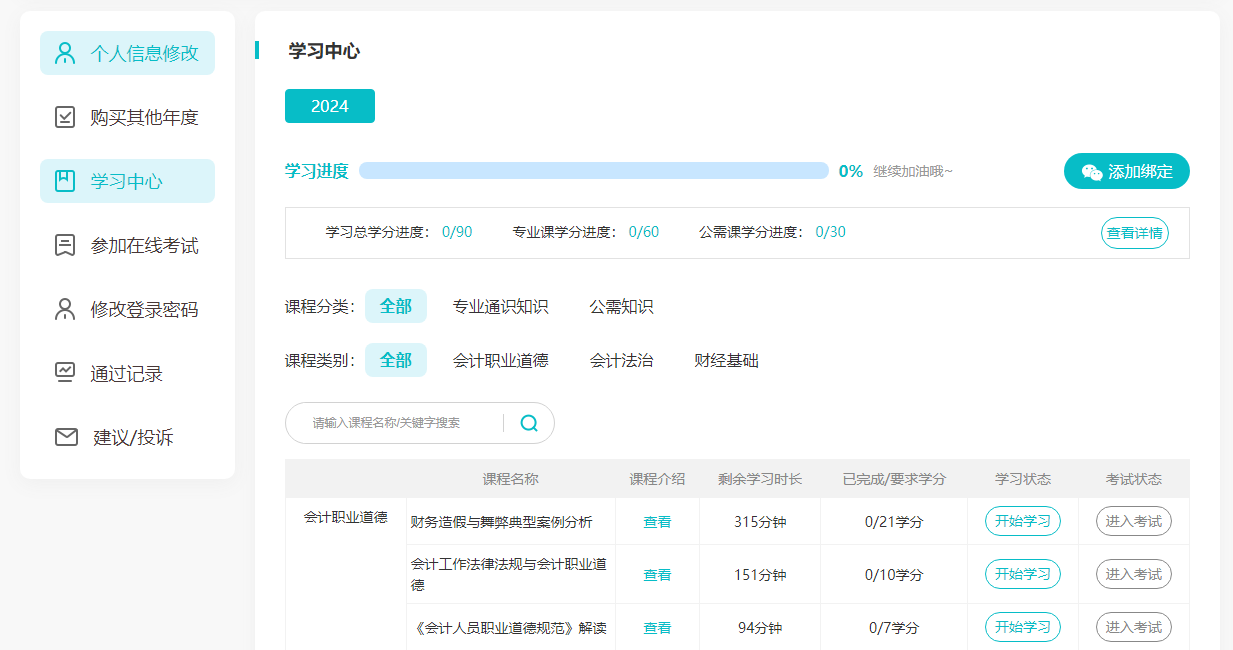
Task: Start learning 财务造假与舞弊典型案例分析 course
Action: [1022, 521]
